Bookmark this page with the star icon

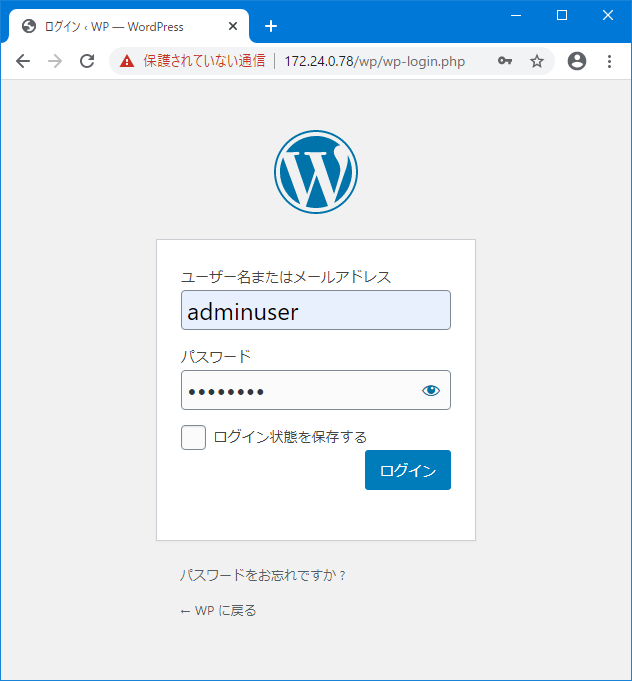(537, 61)
